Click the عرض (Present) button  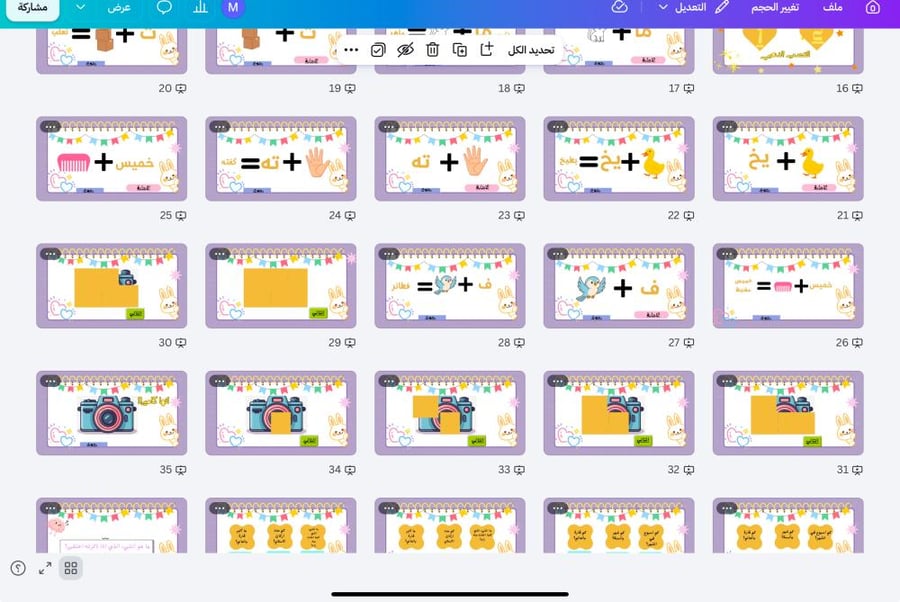[x=119, y=7]
